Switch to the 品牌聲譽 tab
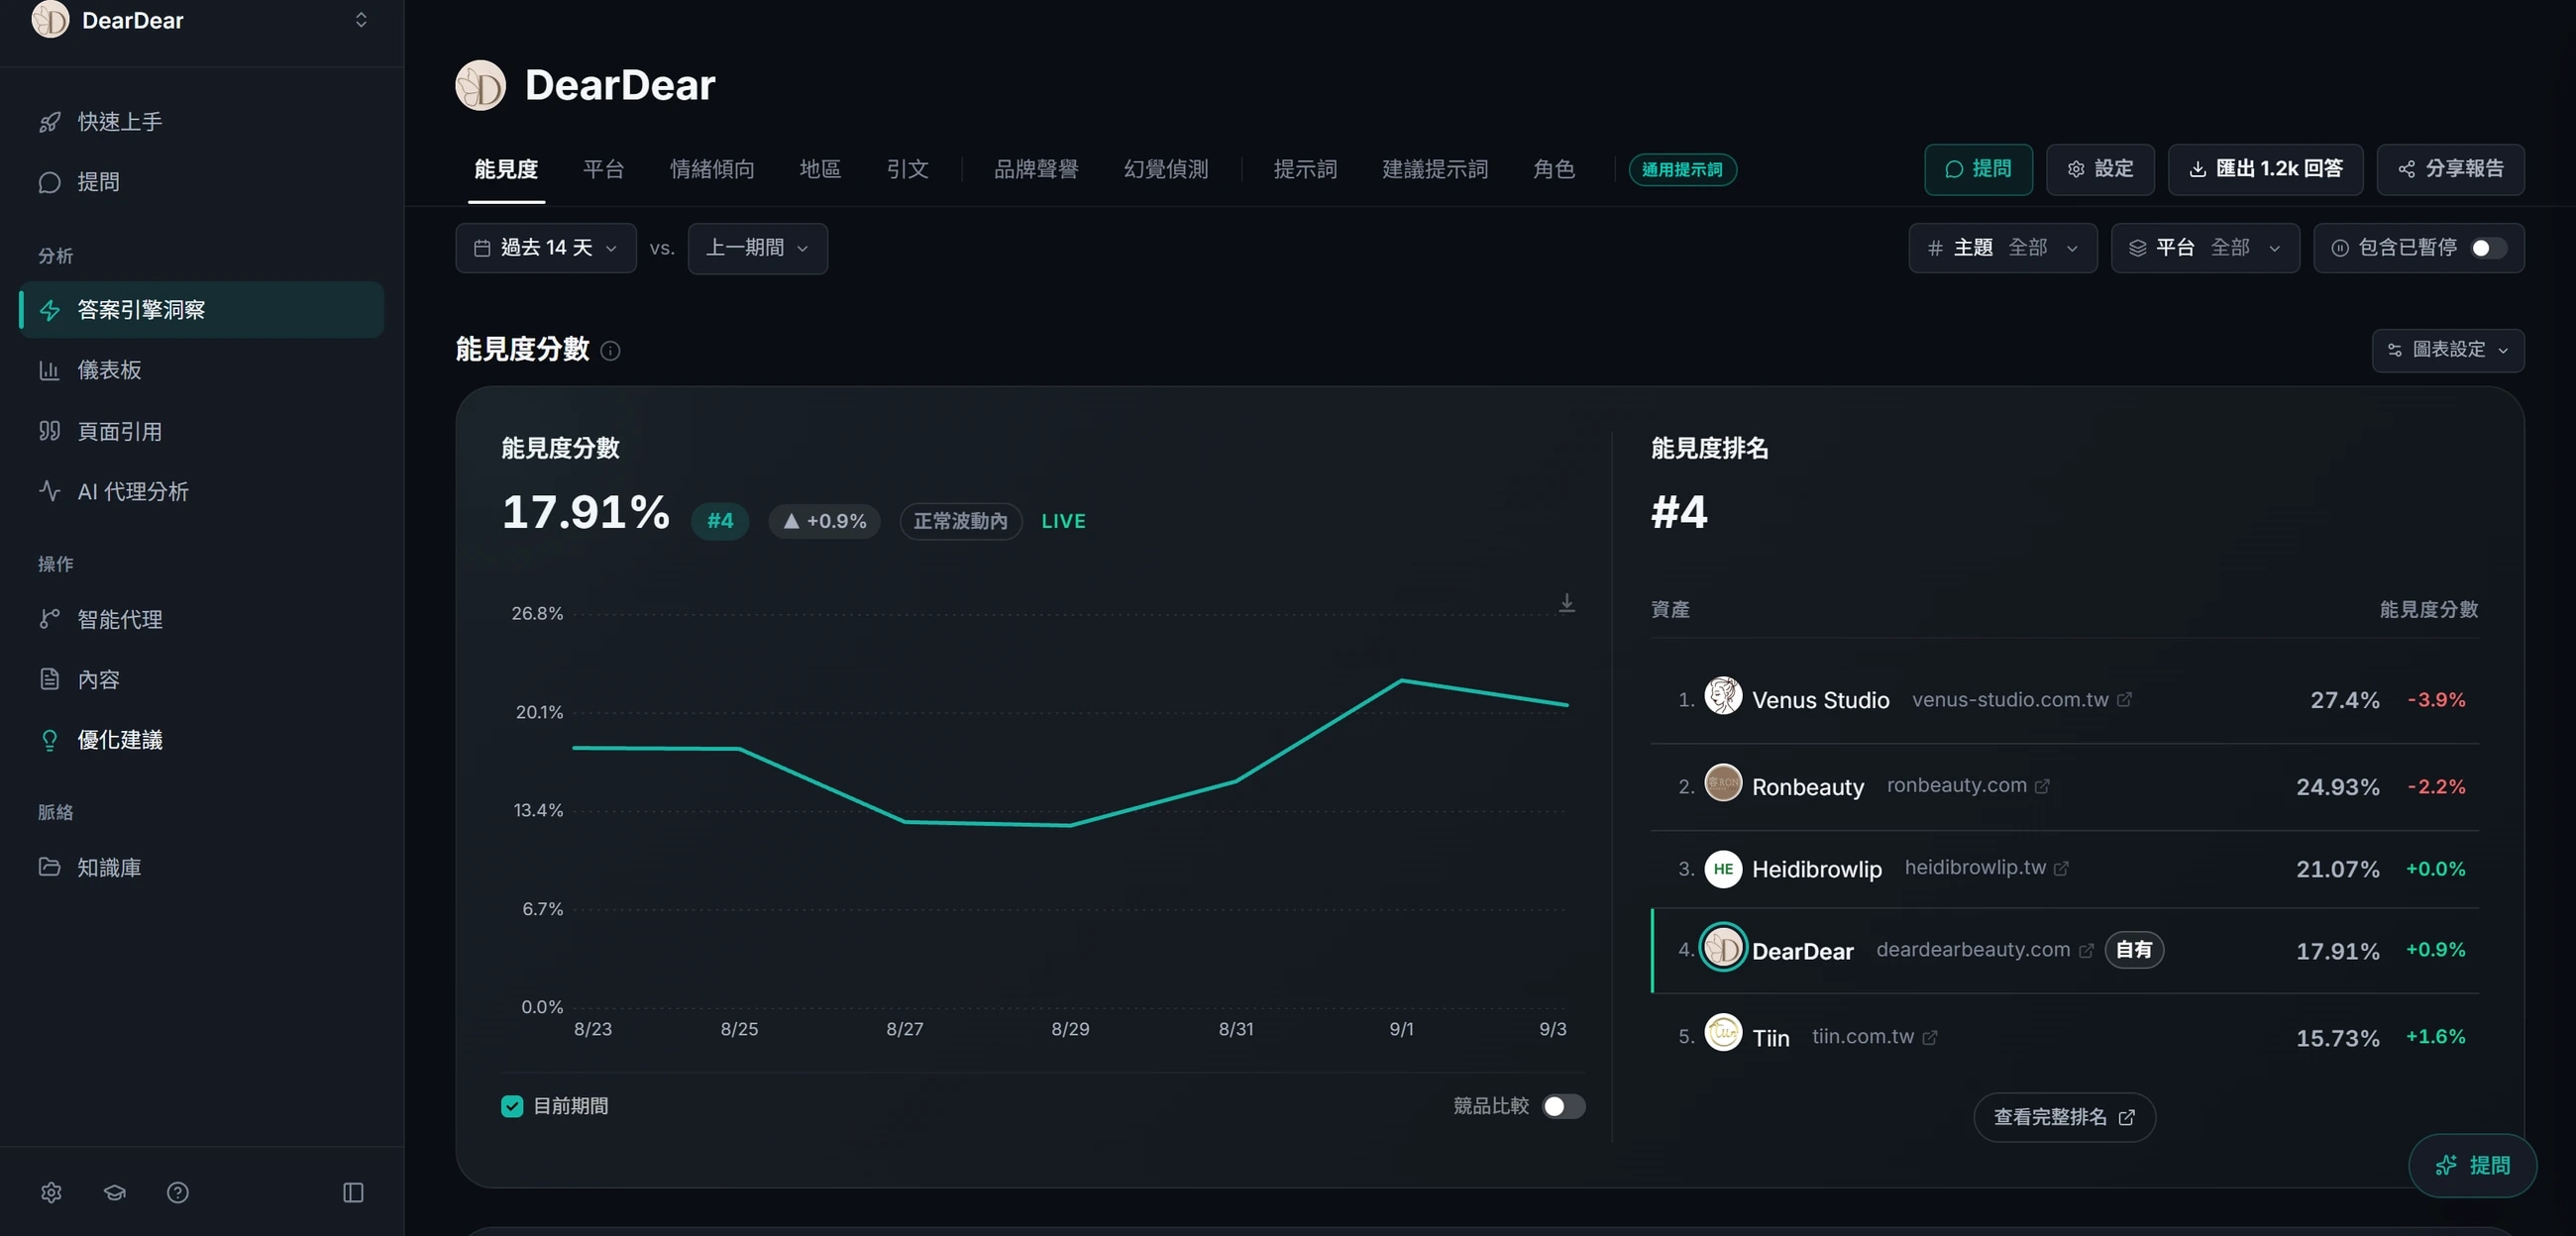 pyautogui.click(x=1036, y=169)
